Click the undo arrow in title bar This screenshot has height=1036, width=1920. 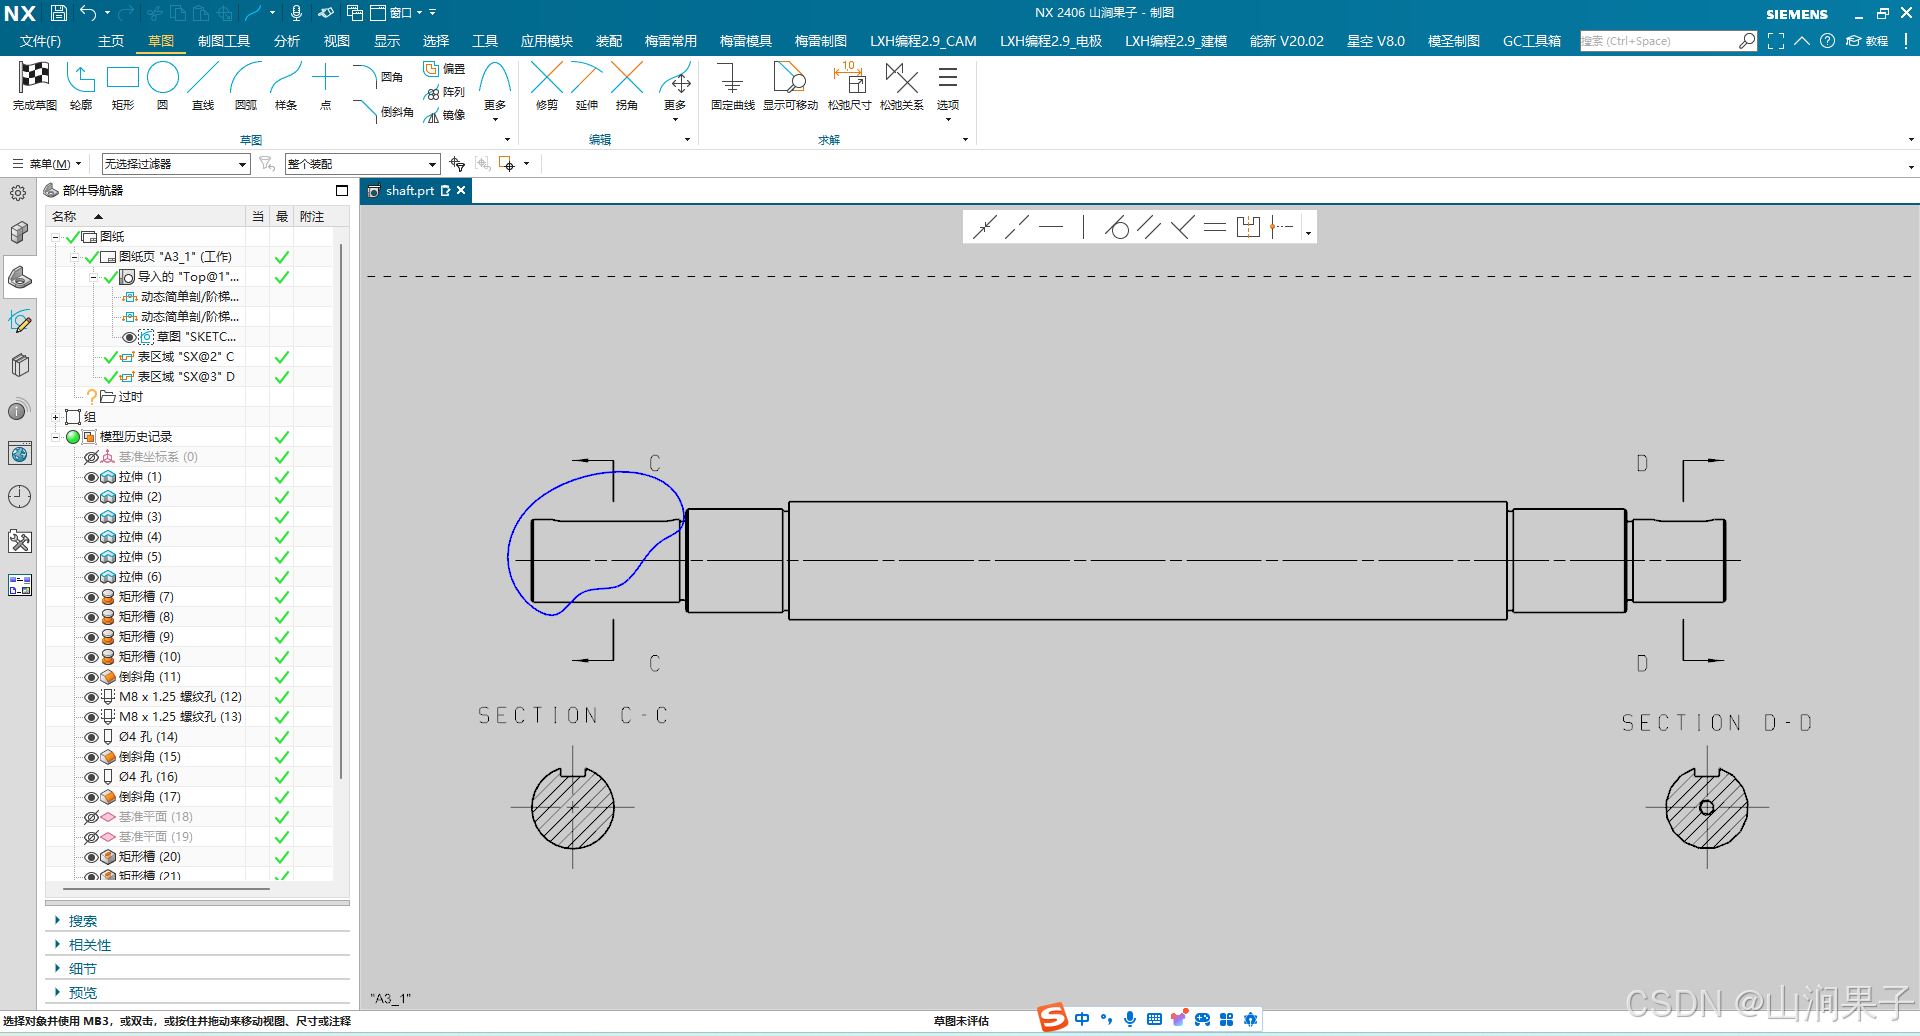pos(88,13)
